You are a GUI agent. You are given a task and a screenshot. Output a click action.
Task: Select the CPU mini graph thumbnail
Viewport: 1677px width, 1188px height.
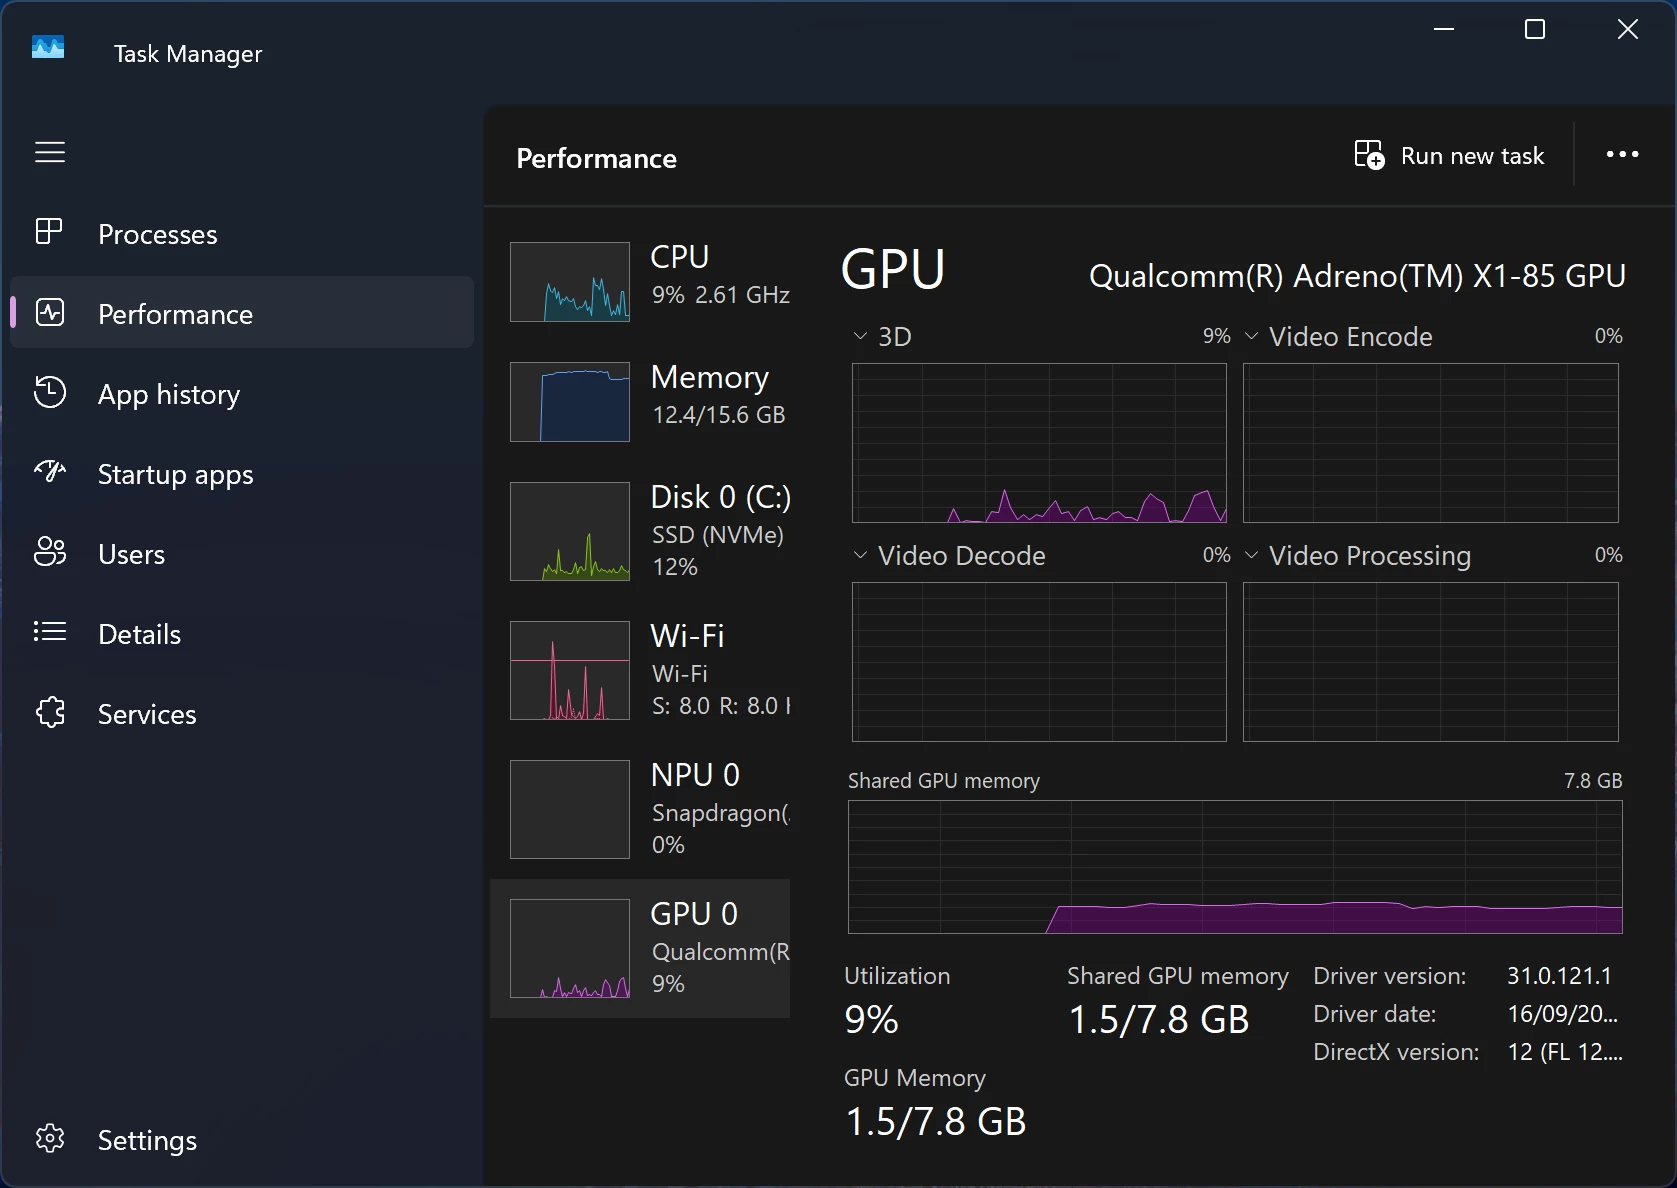coord(570,281)
